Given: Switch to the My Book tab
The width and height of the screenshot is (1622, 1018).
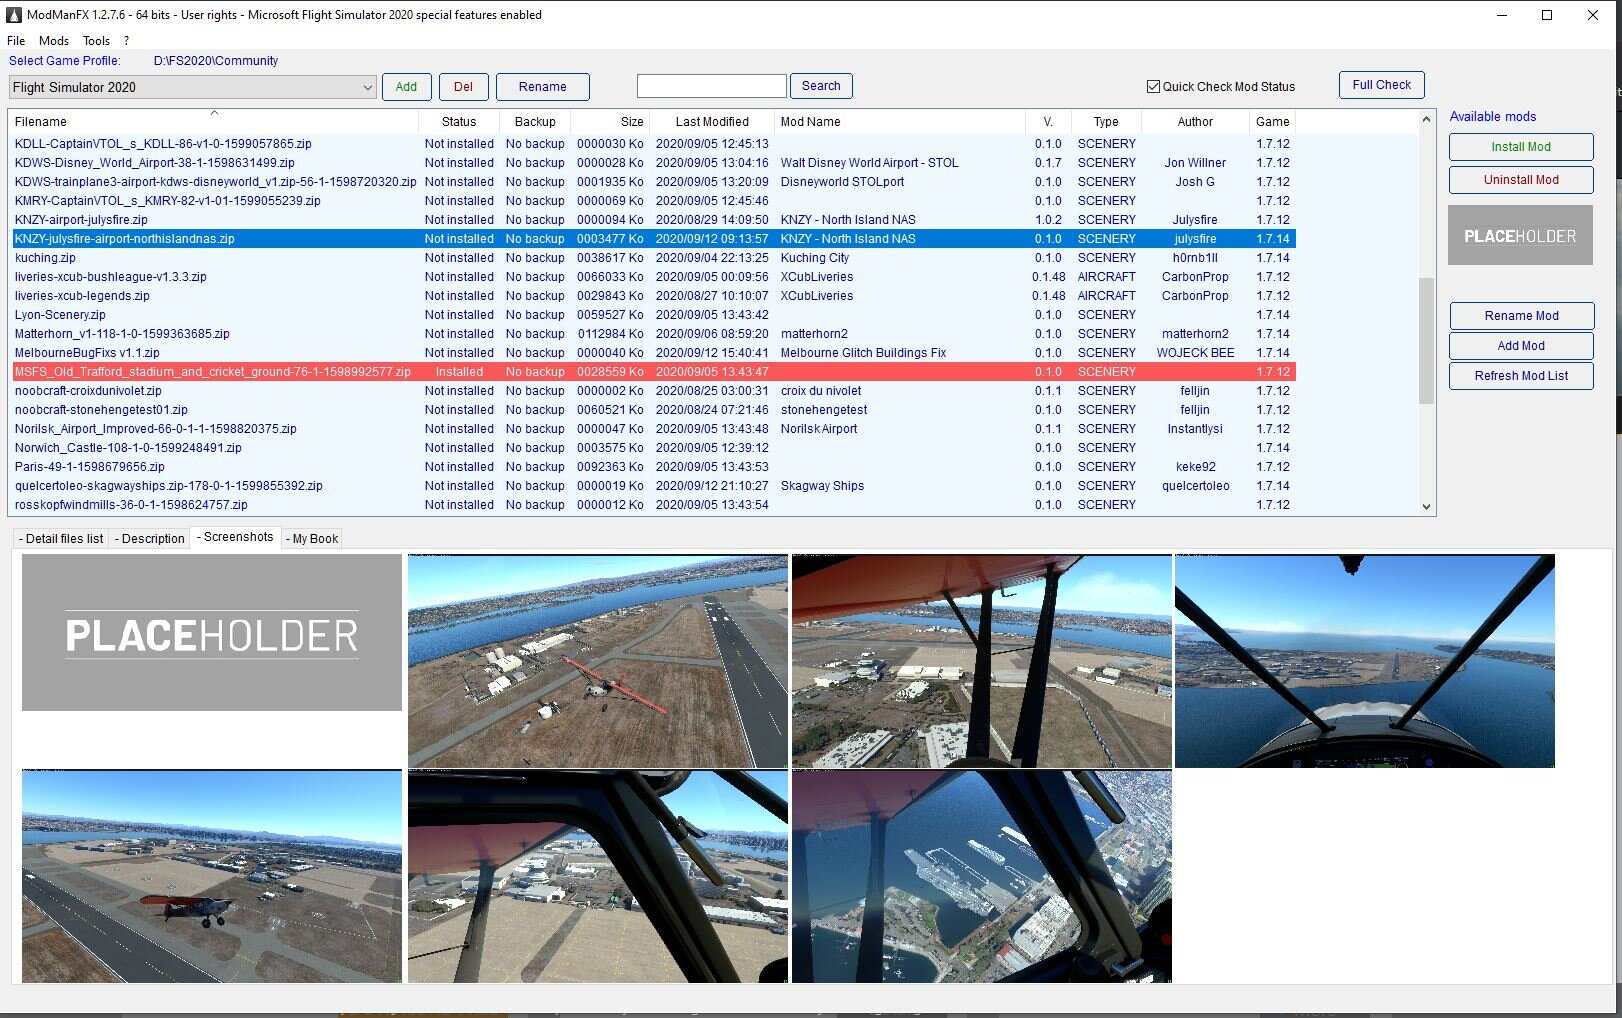Looking at the screenshot, I should click(311, 538).
